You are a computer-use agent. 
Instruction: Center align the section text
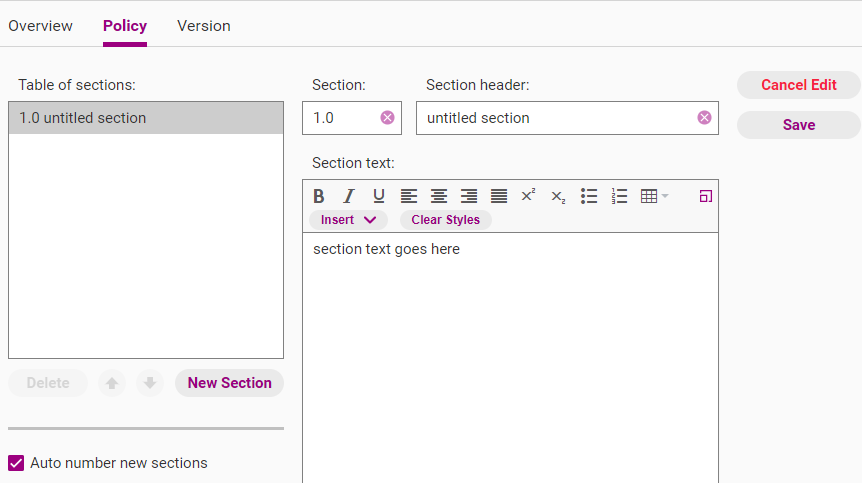tap(439, 197)
